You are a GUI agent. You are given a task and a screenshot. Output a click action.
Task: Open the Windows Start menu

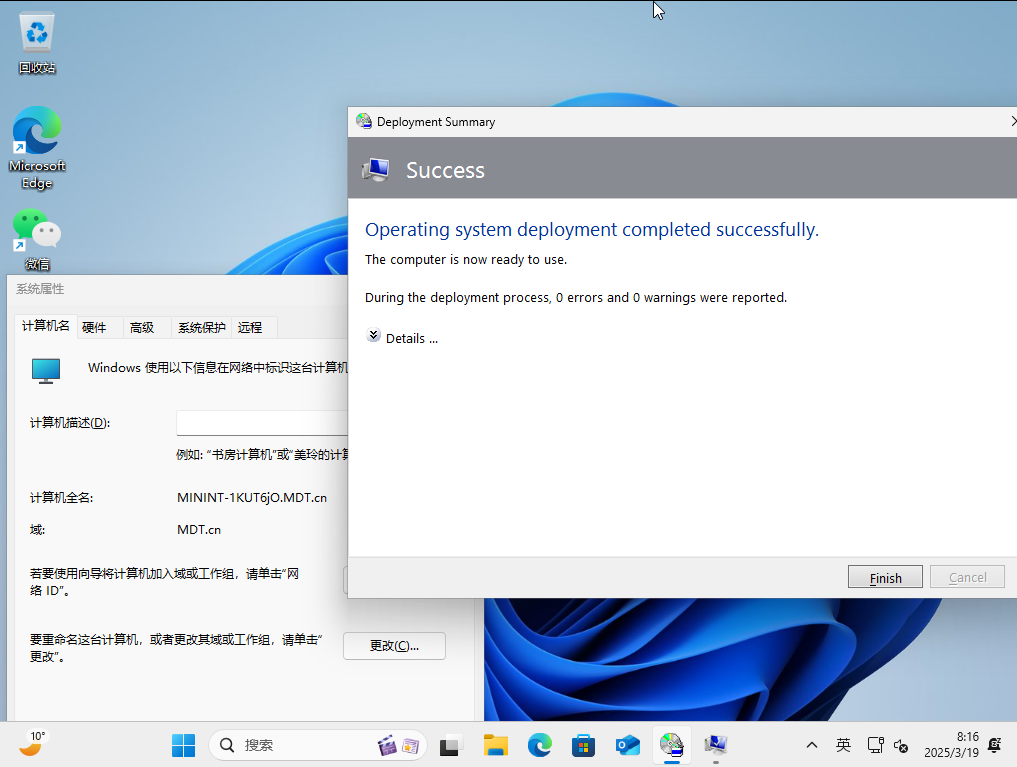(x=183, y=745)
